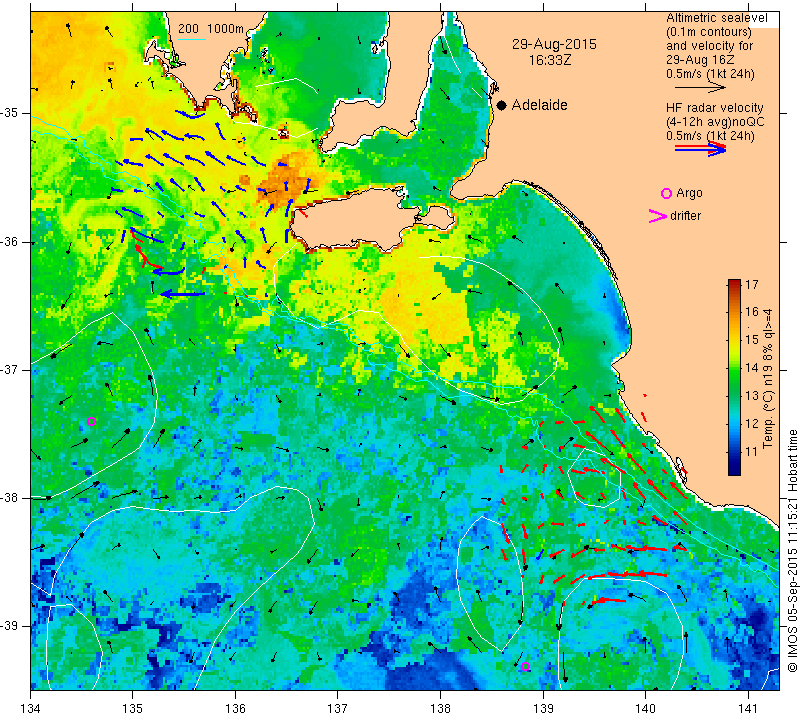Click the longitude axis label '135'
800x720 pixels.
[133, 708]
